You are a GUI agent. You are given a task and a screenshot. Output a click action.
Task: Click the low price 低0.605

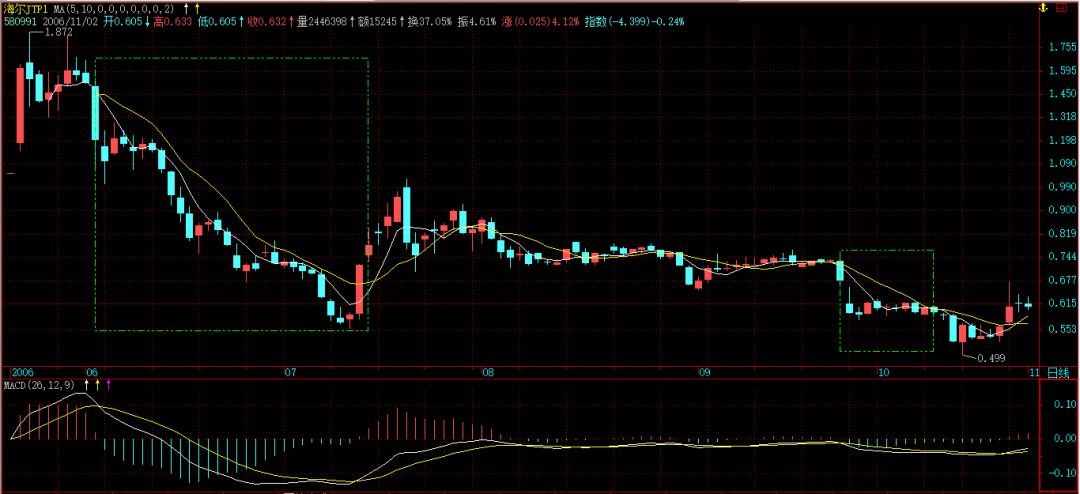pyautogui.click(x=216, y=22)
